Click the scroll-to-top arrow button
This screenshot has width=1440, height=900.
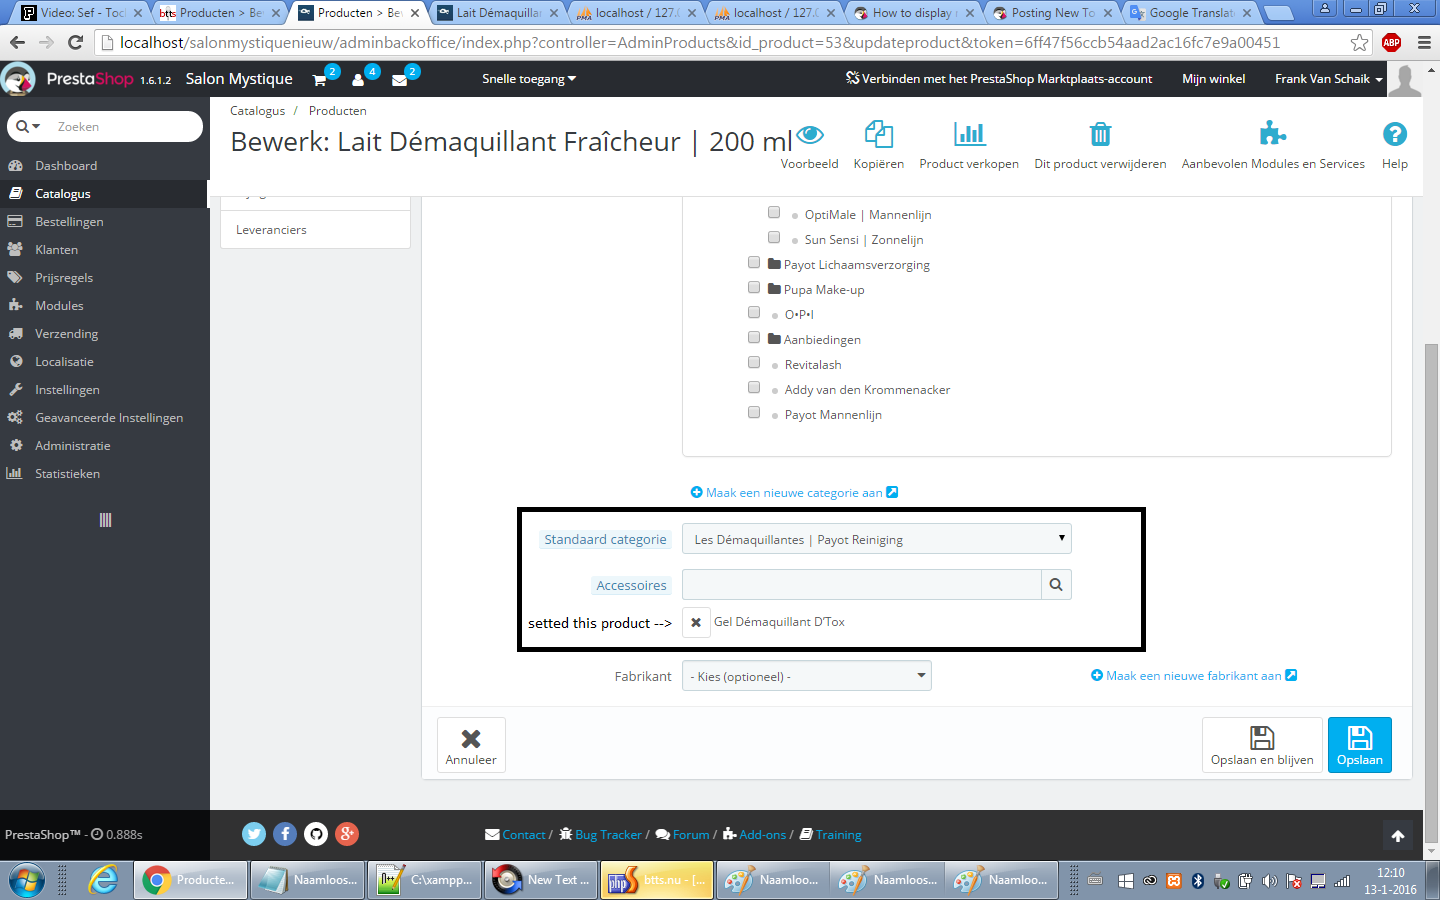pos(1398,836)
